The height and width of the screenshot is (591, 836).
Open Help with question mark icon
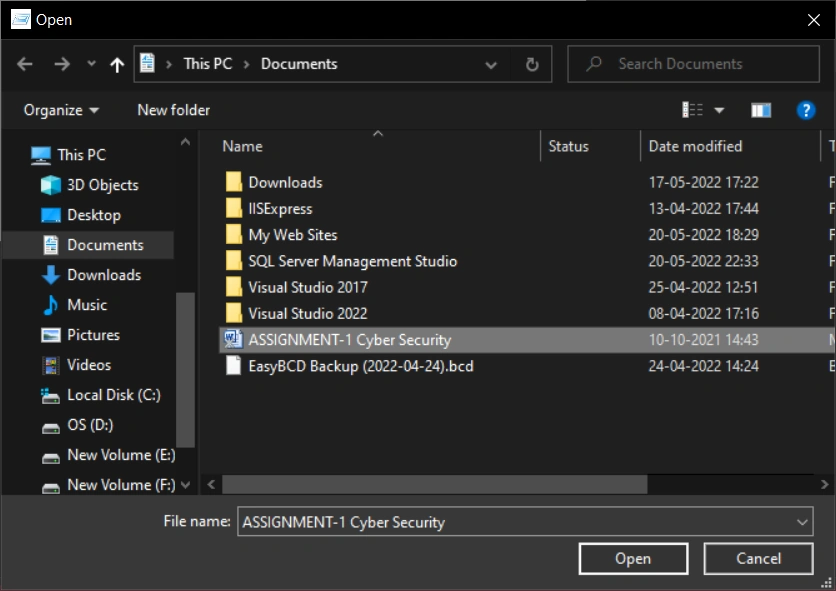806,110
